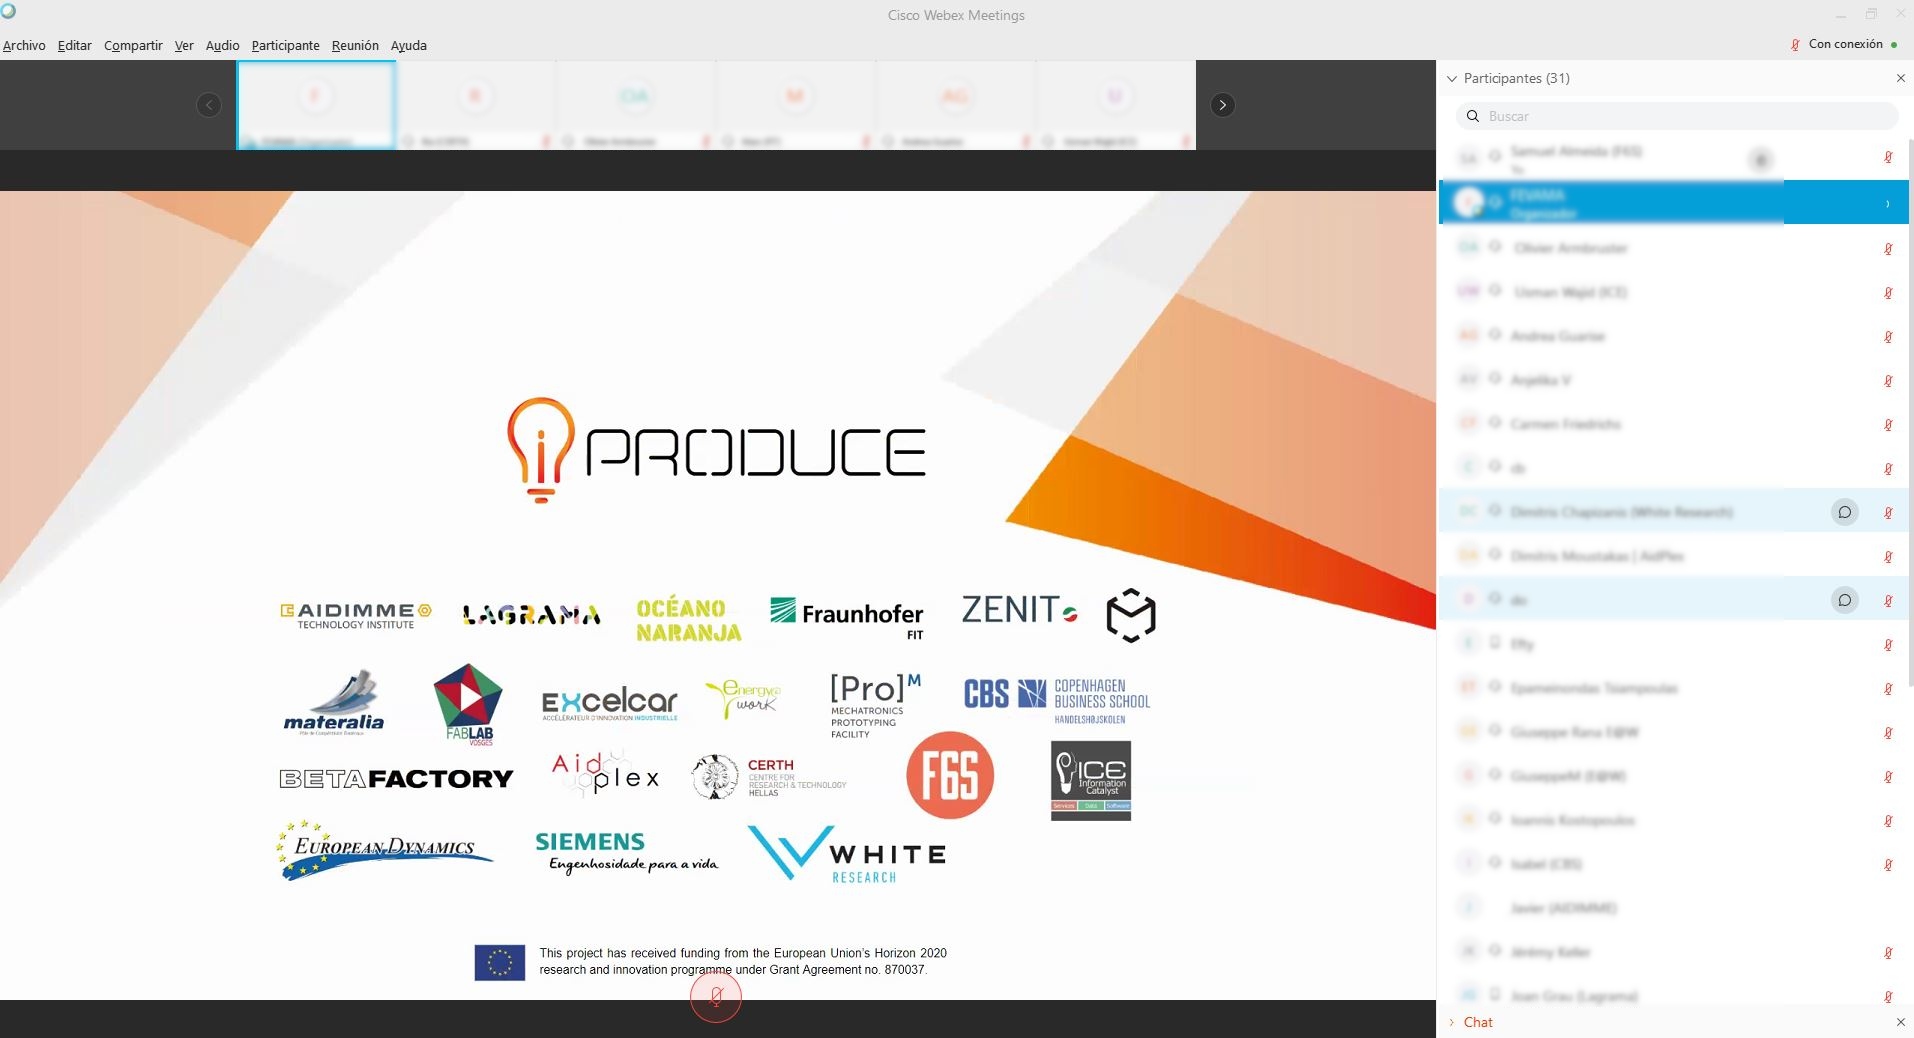Select the FEVAMA Organizador participant row
The image size is (1914, 1038).
click(x=1673, y=203)
